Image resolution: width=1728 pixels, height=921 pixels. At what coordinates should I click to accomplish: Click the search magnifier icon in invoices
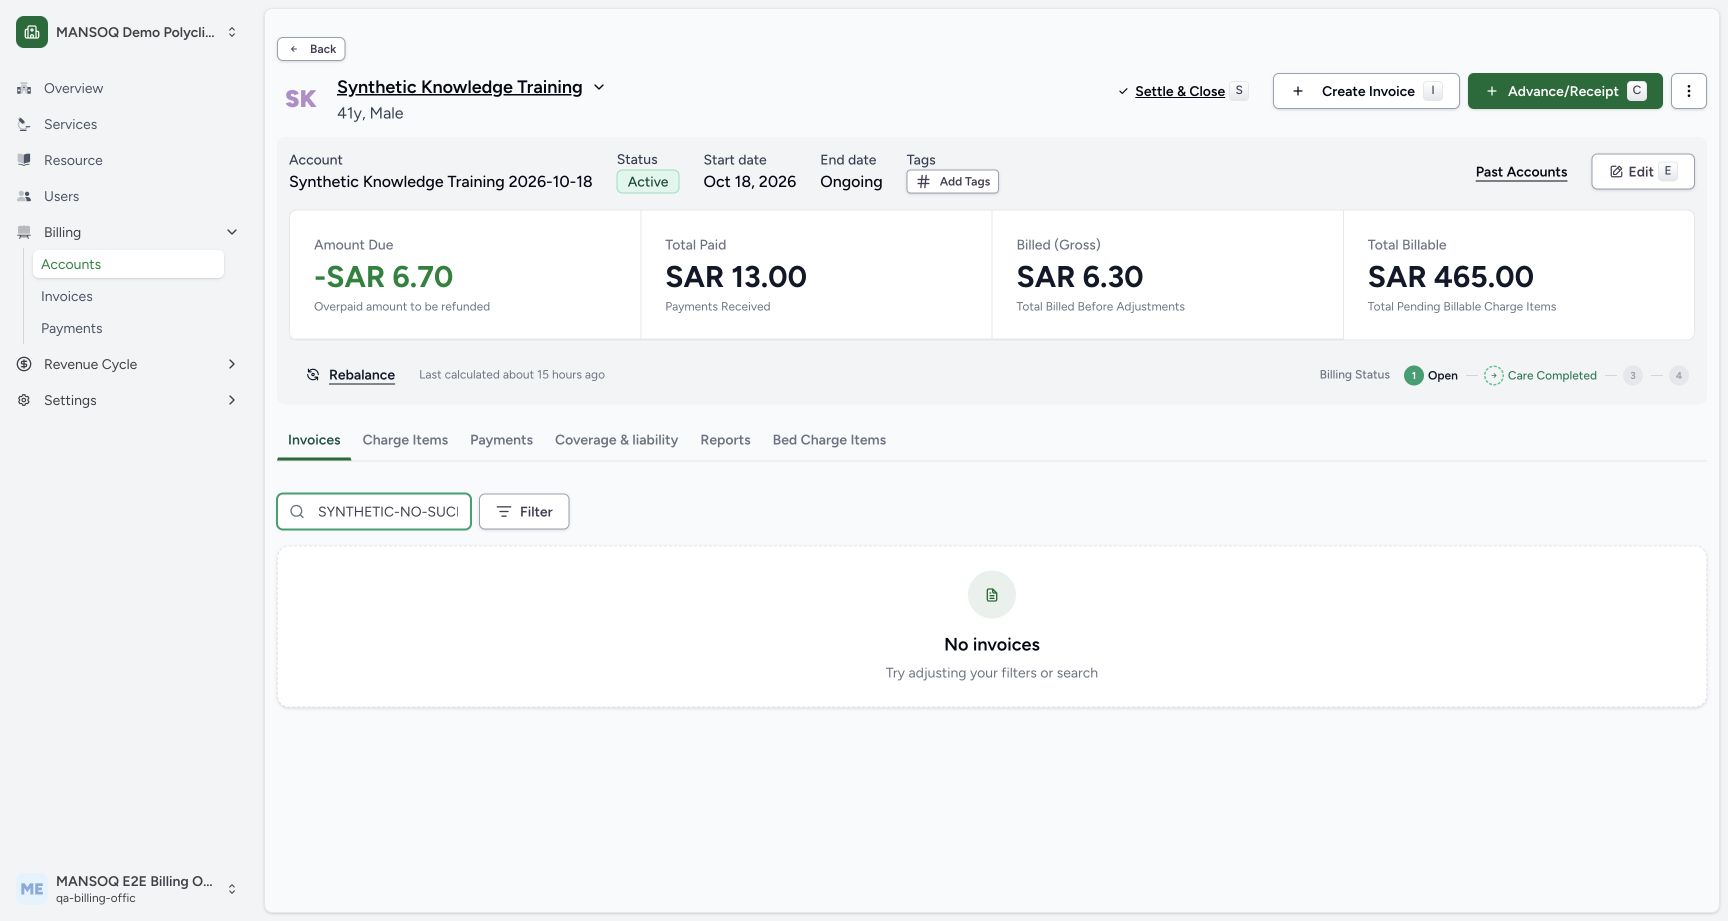[297, 512]
